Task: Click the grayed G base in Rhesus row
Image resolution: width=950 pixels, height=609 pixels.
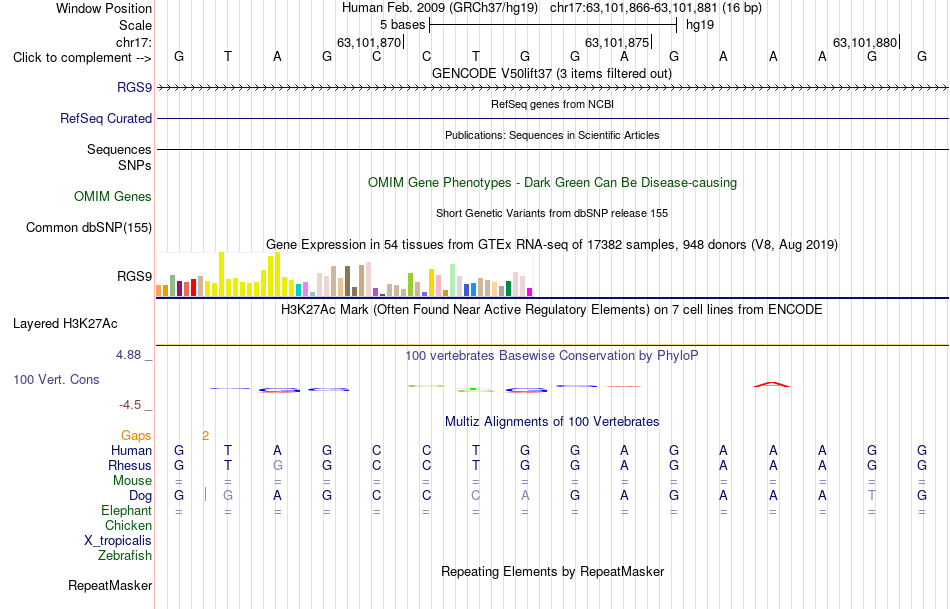Action: [277, 465]
